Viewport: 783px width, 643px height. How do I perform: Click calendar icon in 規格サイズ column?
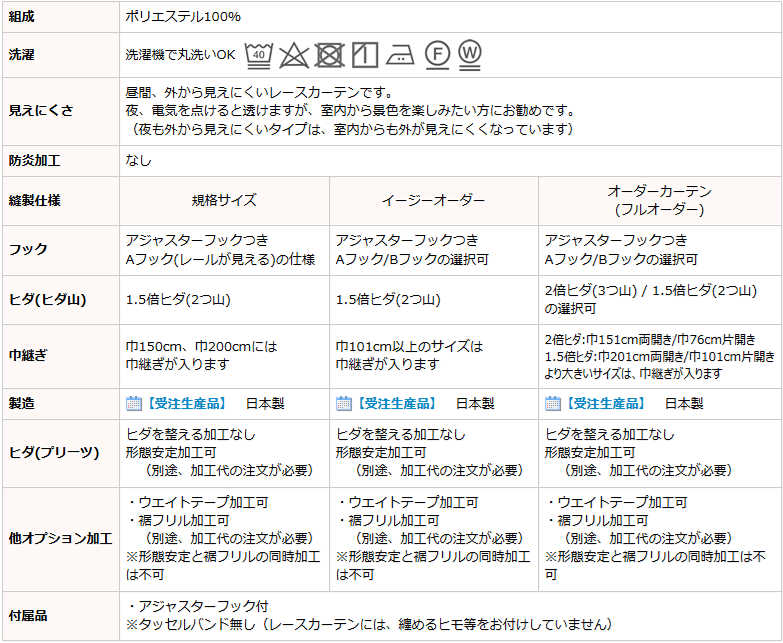pos(134,403)
